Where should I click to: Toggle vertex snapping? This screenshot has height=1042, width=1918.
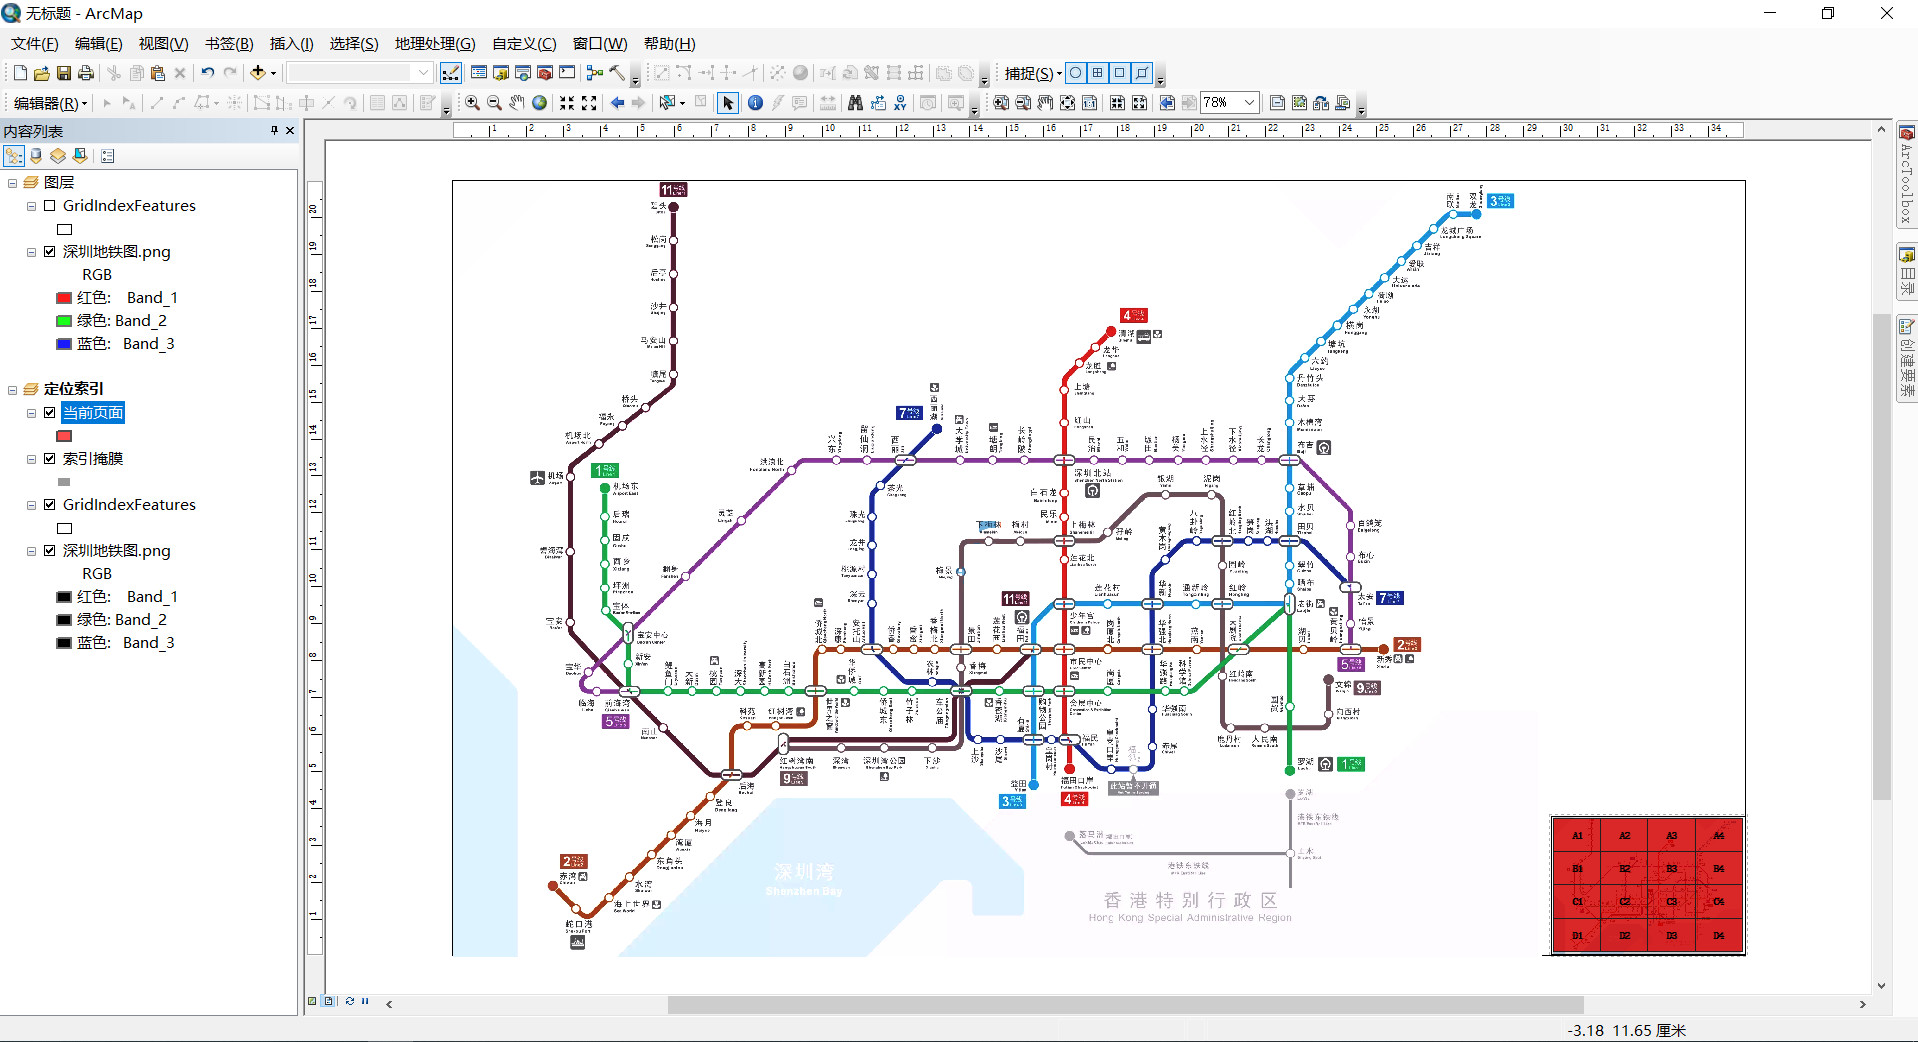(1120, 73)
